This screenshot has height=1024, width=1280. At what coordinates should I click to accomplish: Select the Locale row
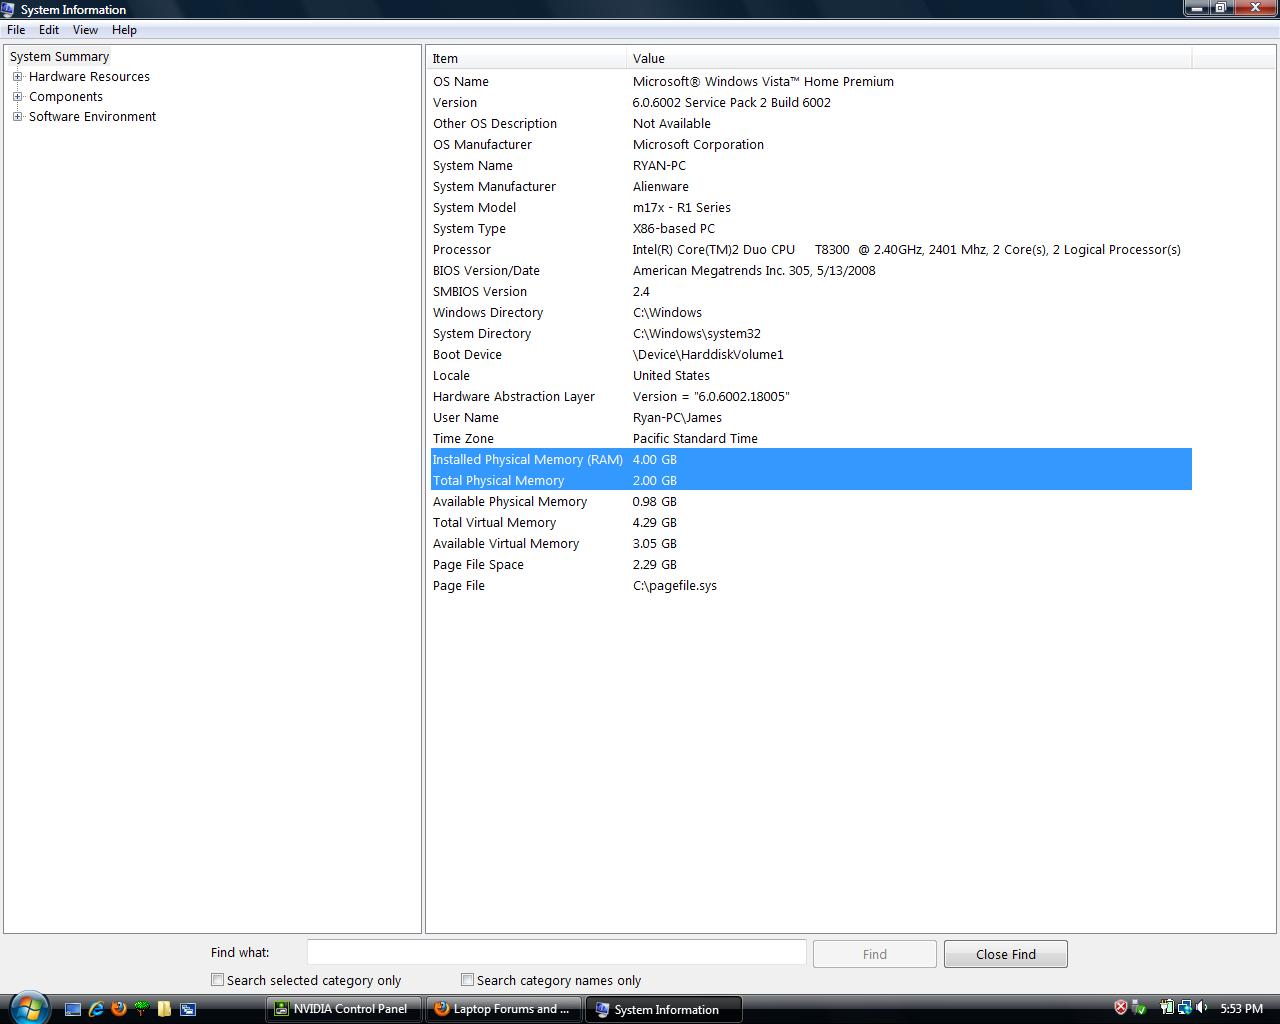tap(811, 376)
